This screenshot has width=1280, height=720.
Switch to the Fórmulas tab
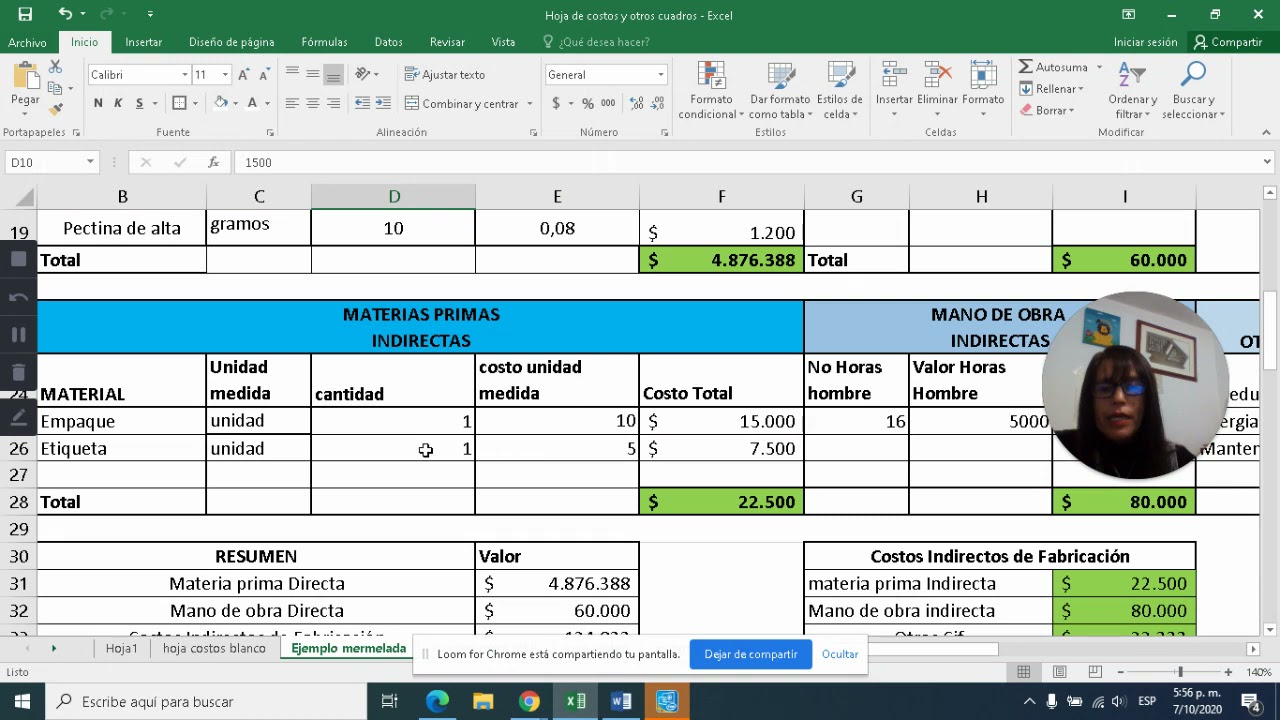(324, 42)
